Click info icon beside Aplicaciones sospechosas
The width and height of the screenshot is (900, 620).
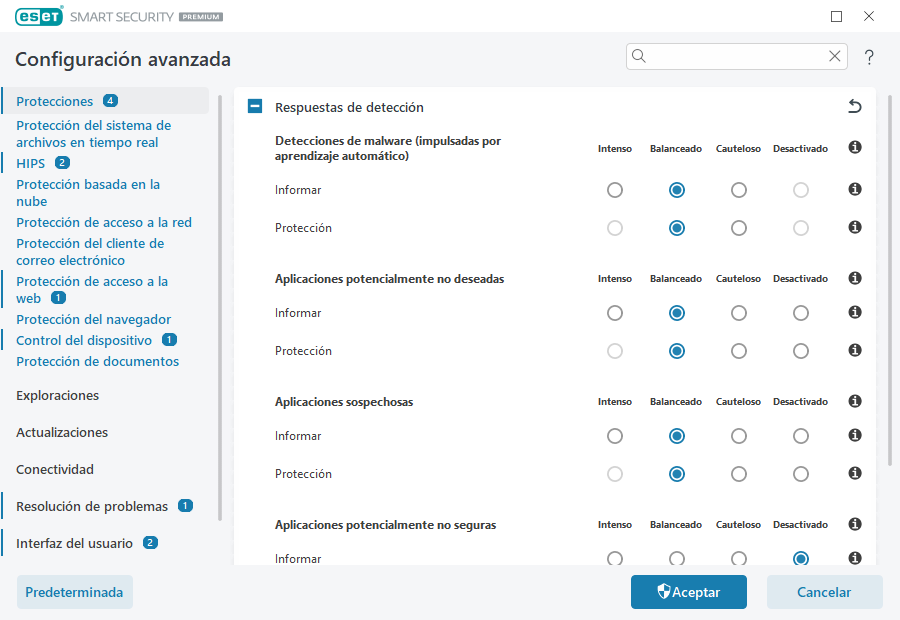click(854, 401)
